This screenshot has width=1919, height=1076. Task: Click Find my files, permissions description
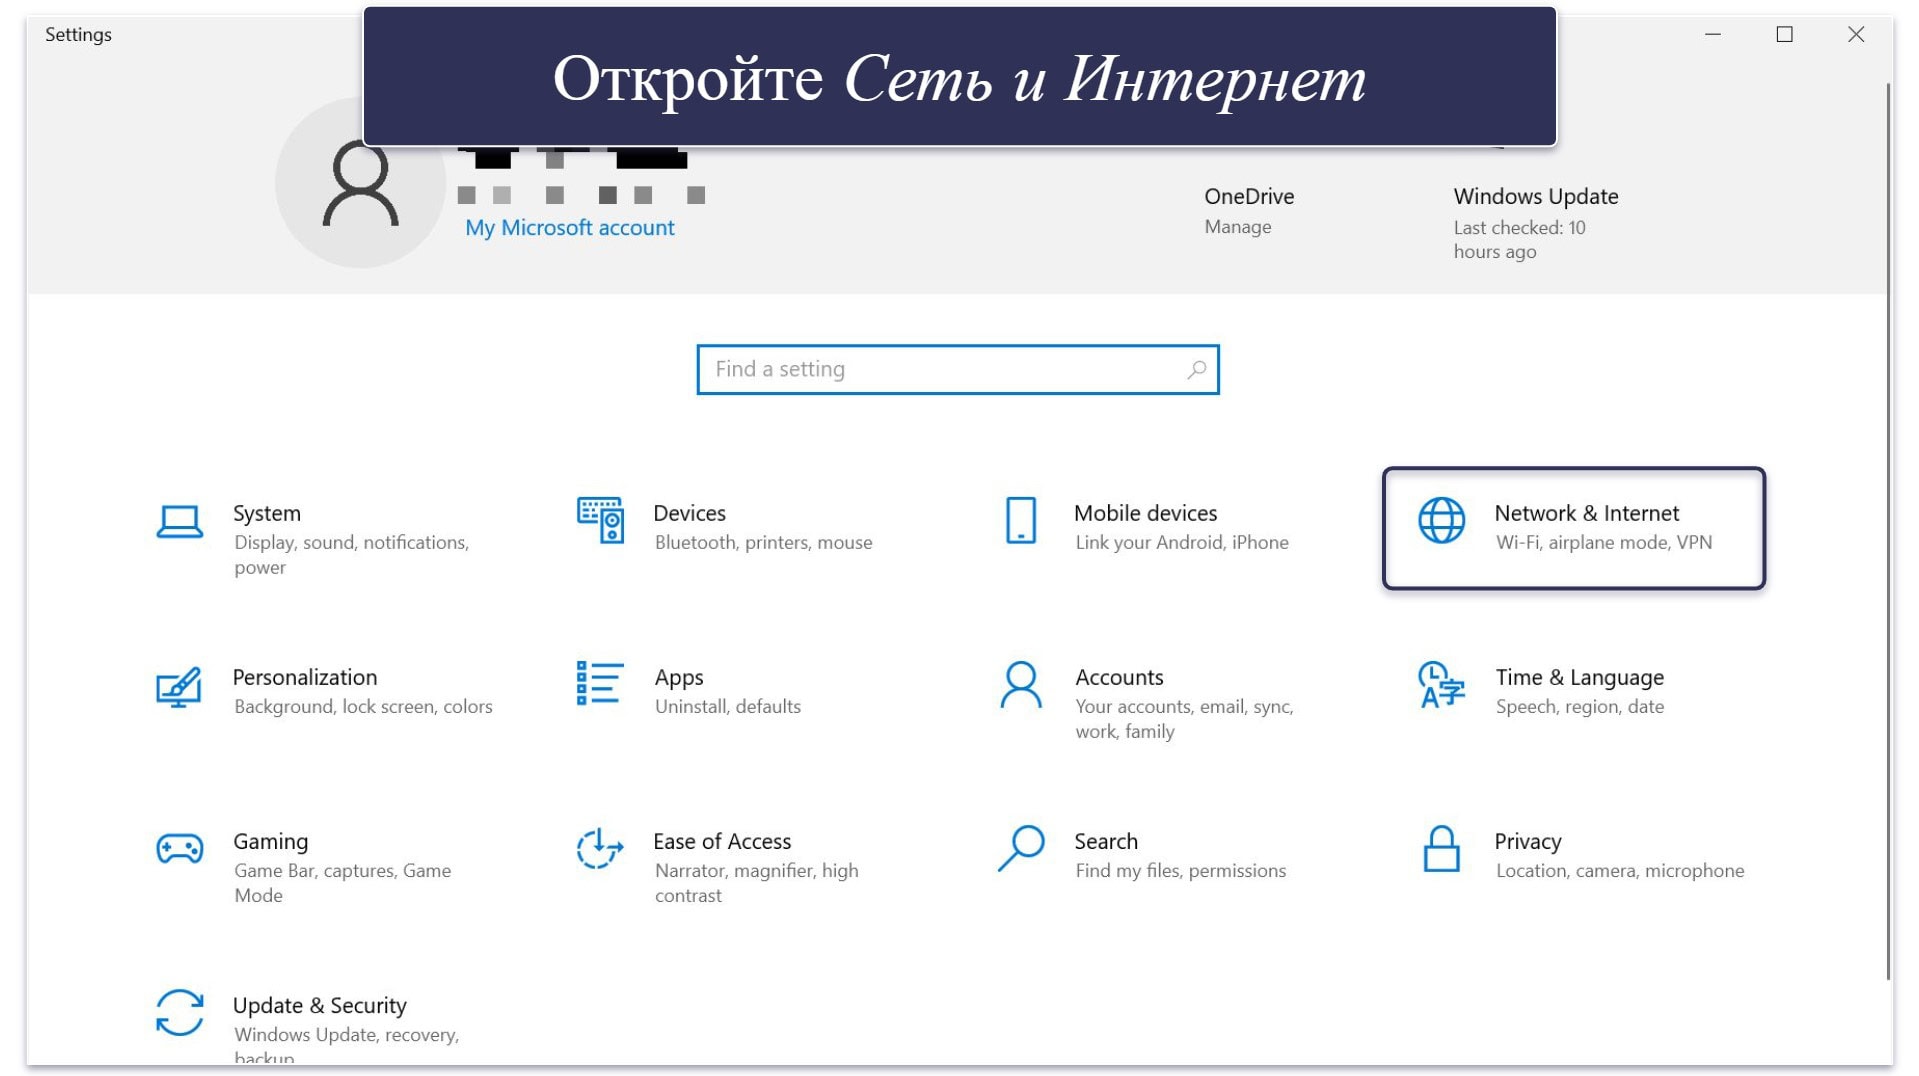click(1180, 871)
